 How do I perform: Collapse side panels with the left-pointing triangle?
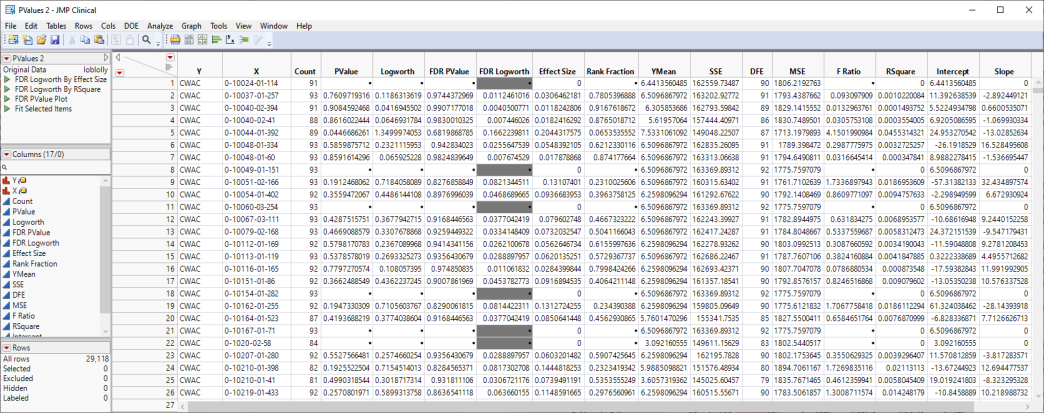(x=118, y=58)
